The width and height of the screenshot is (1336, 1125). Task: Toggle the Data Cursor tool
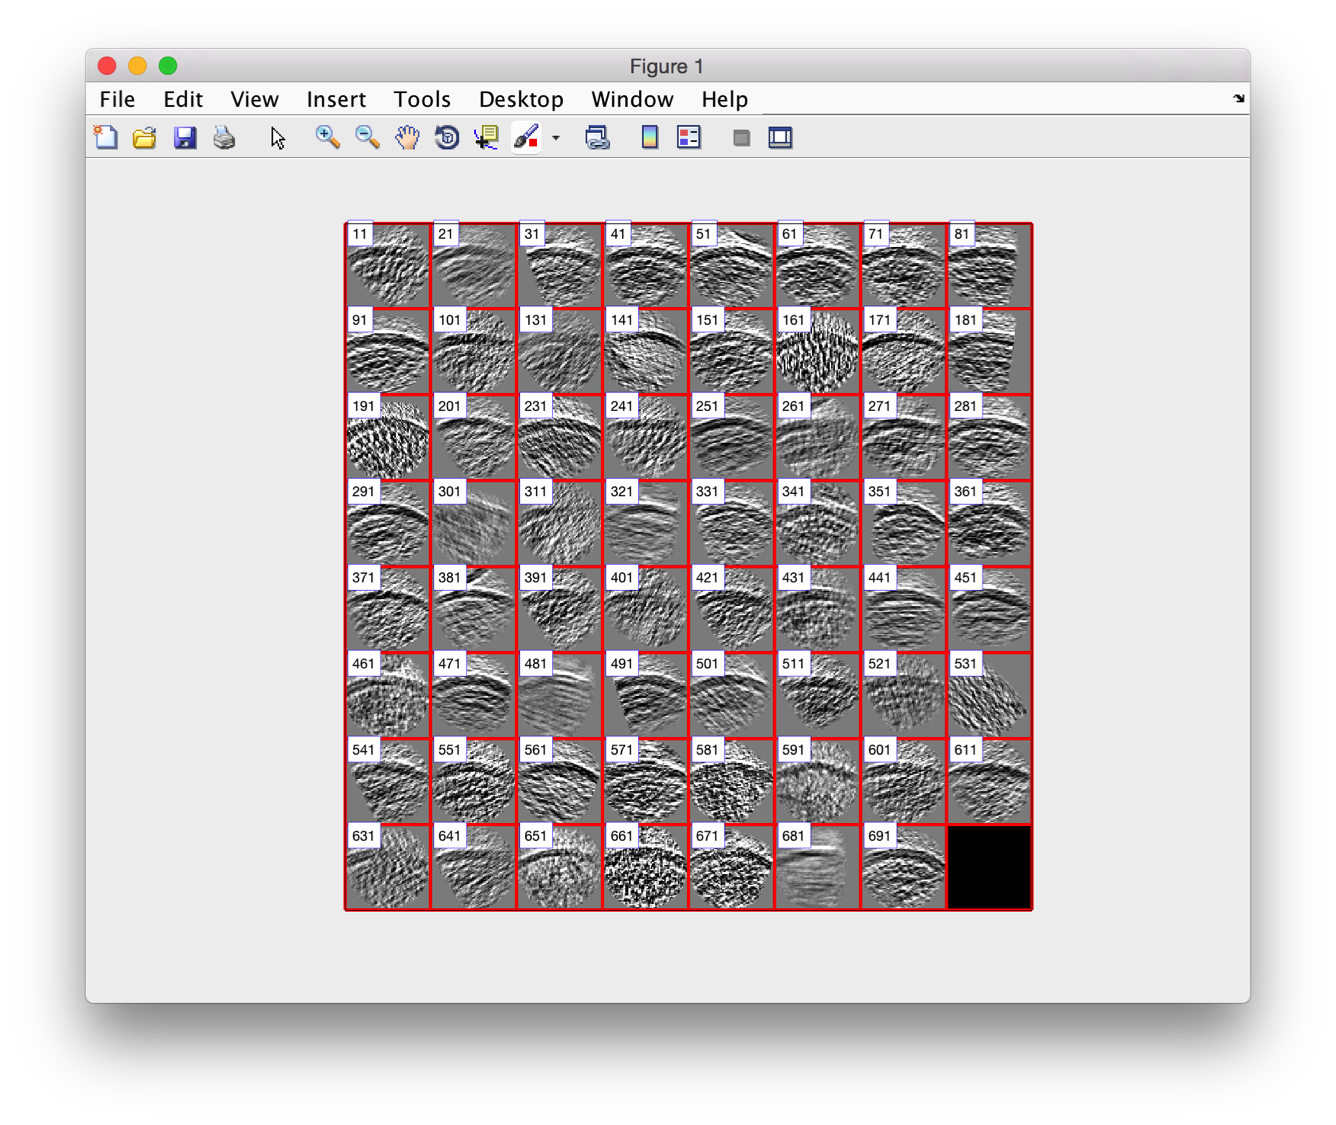pyautogui.click(x=487, y=137)
